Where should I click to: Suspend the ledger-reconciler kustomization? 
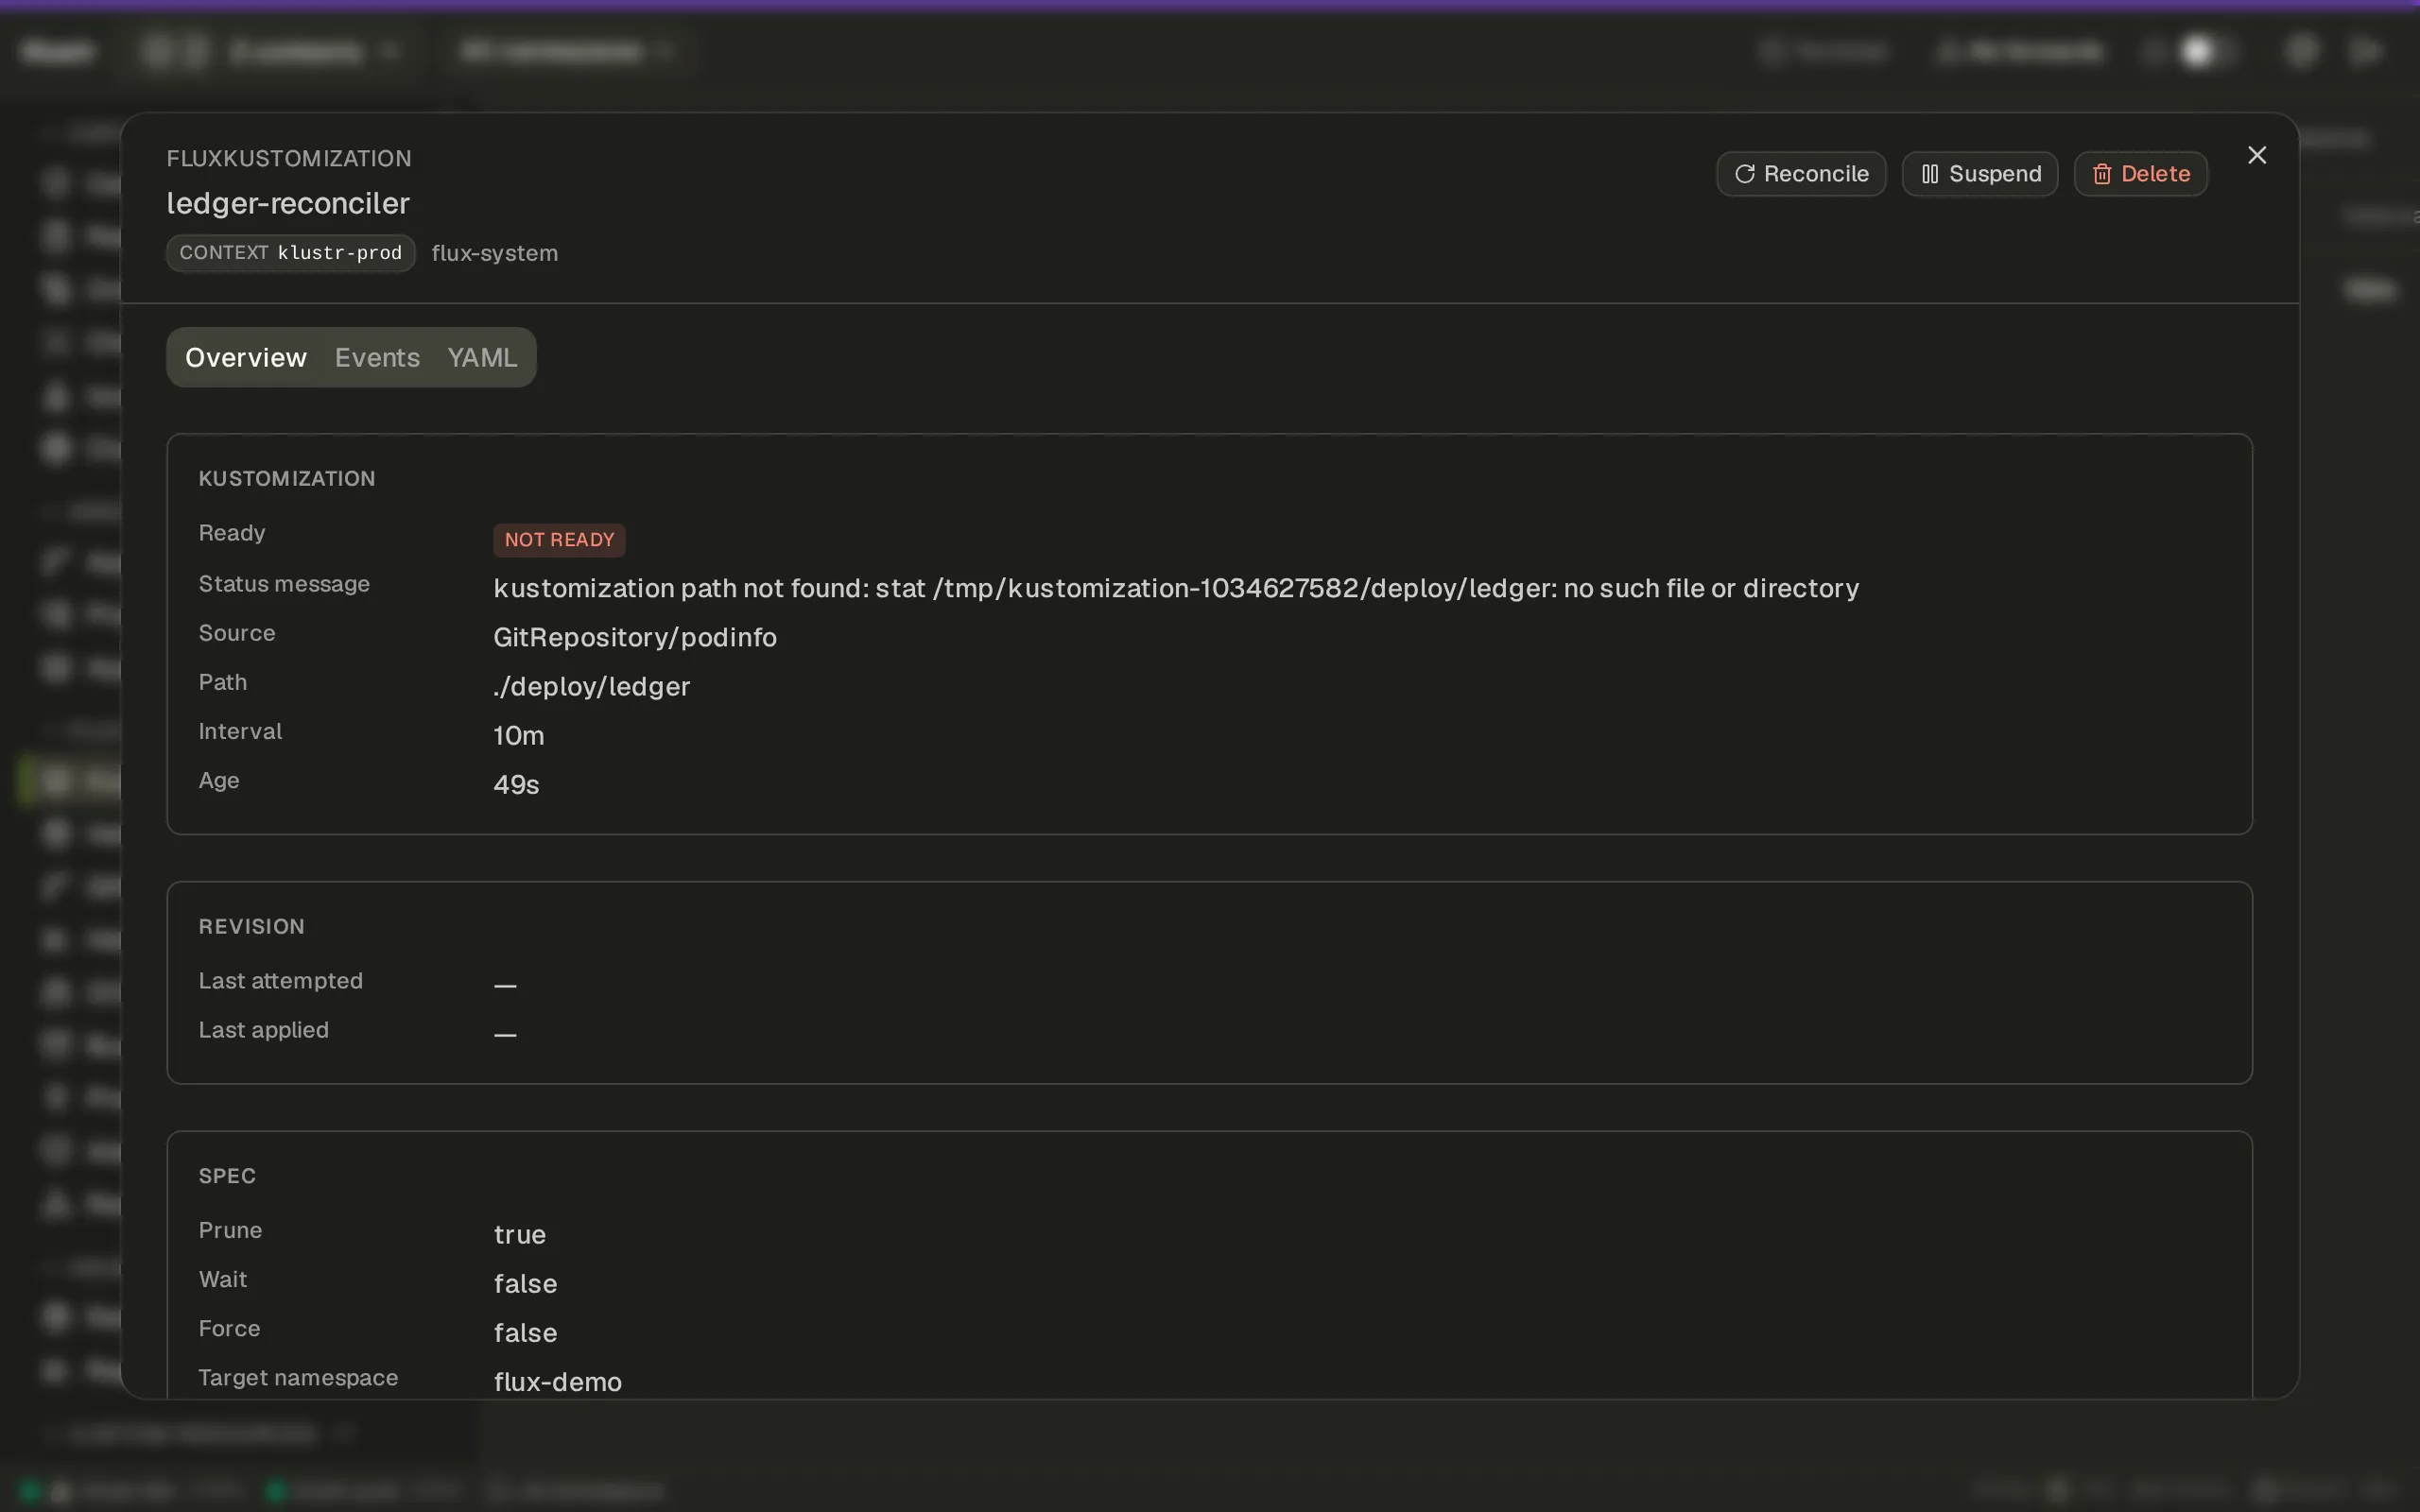point(1979,174)
